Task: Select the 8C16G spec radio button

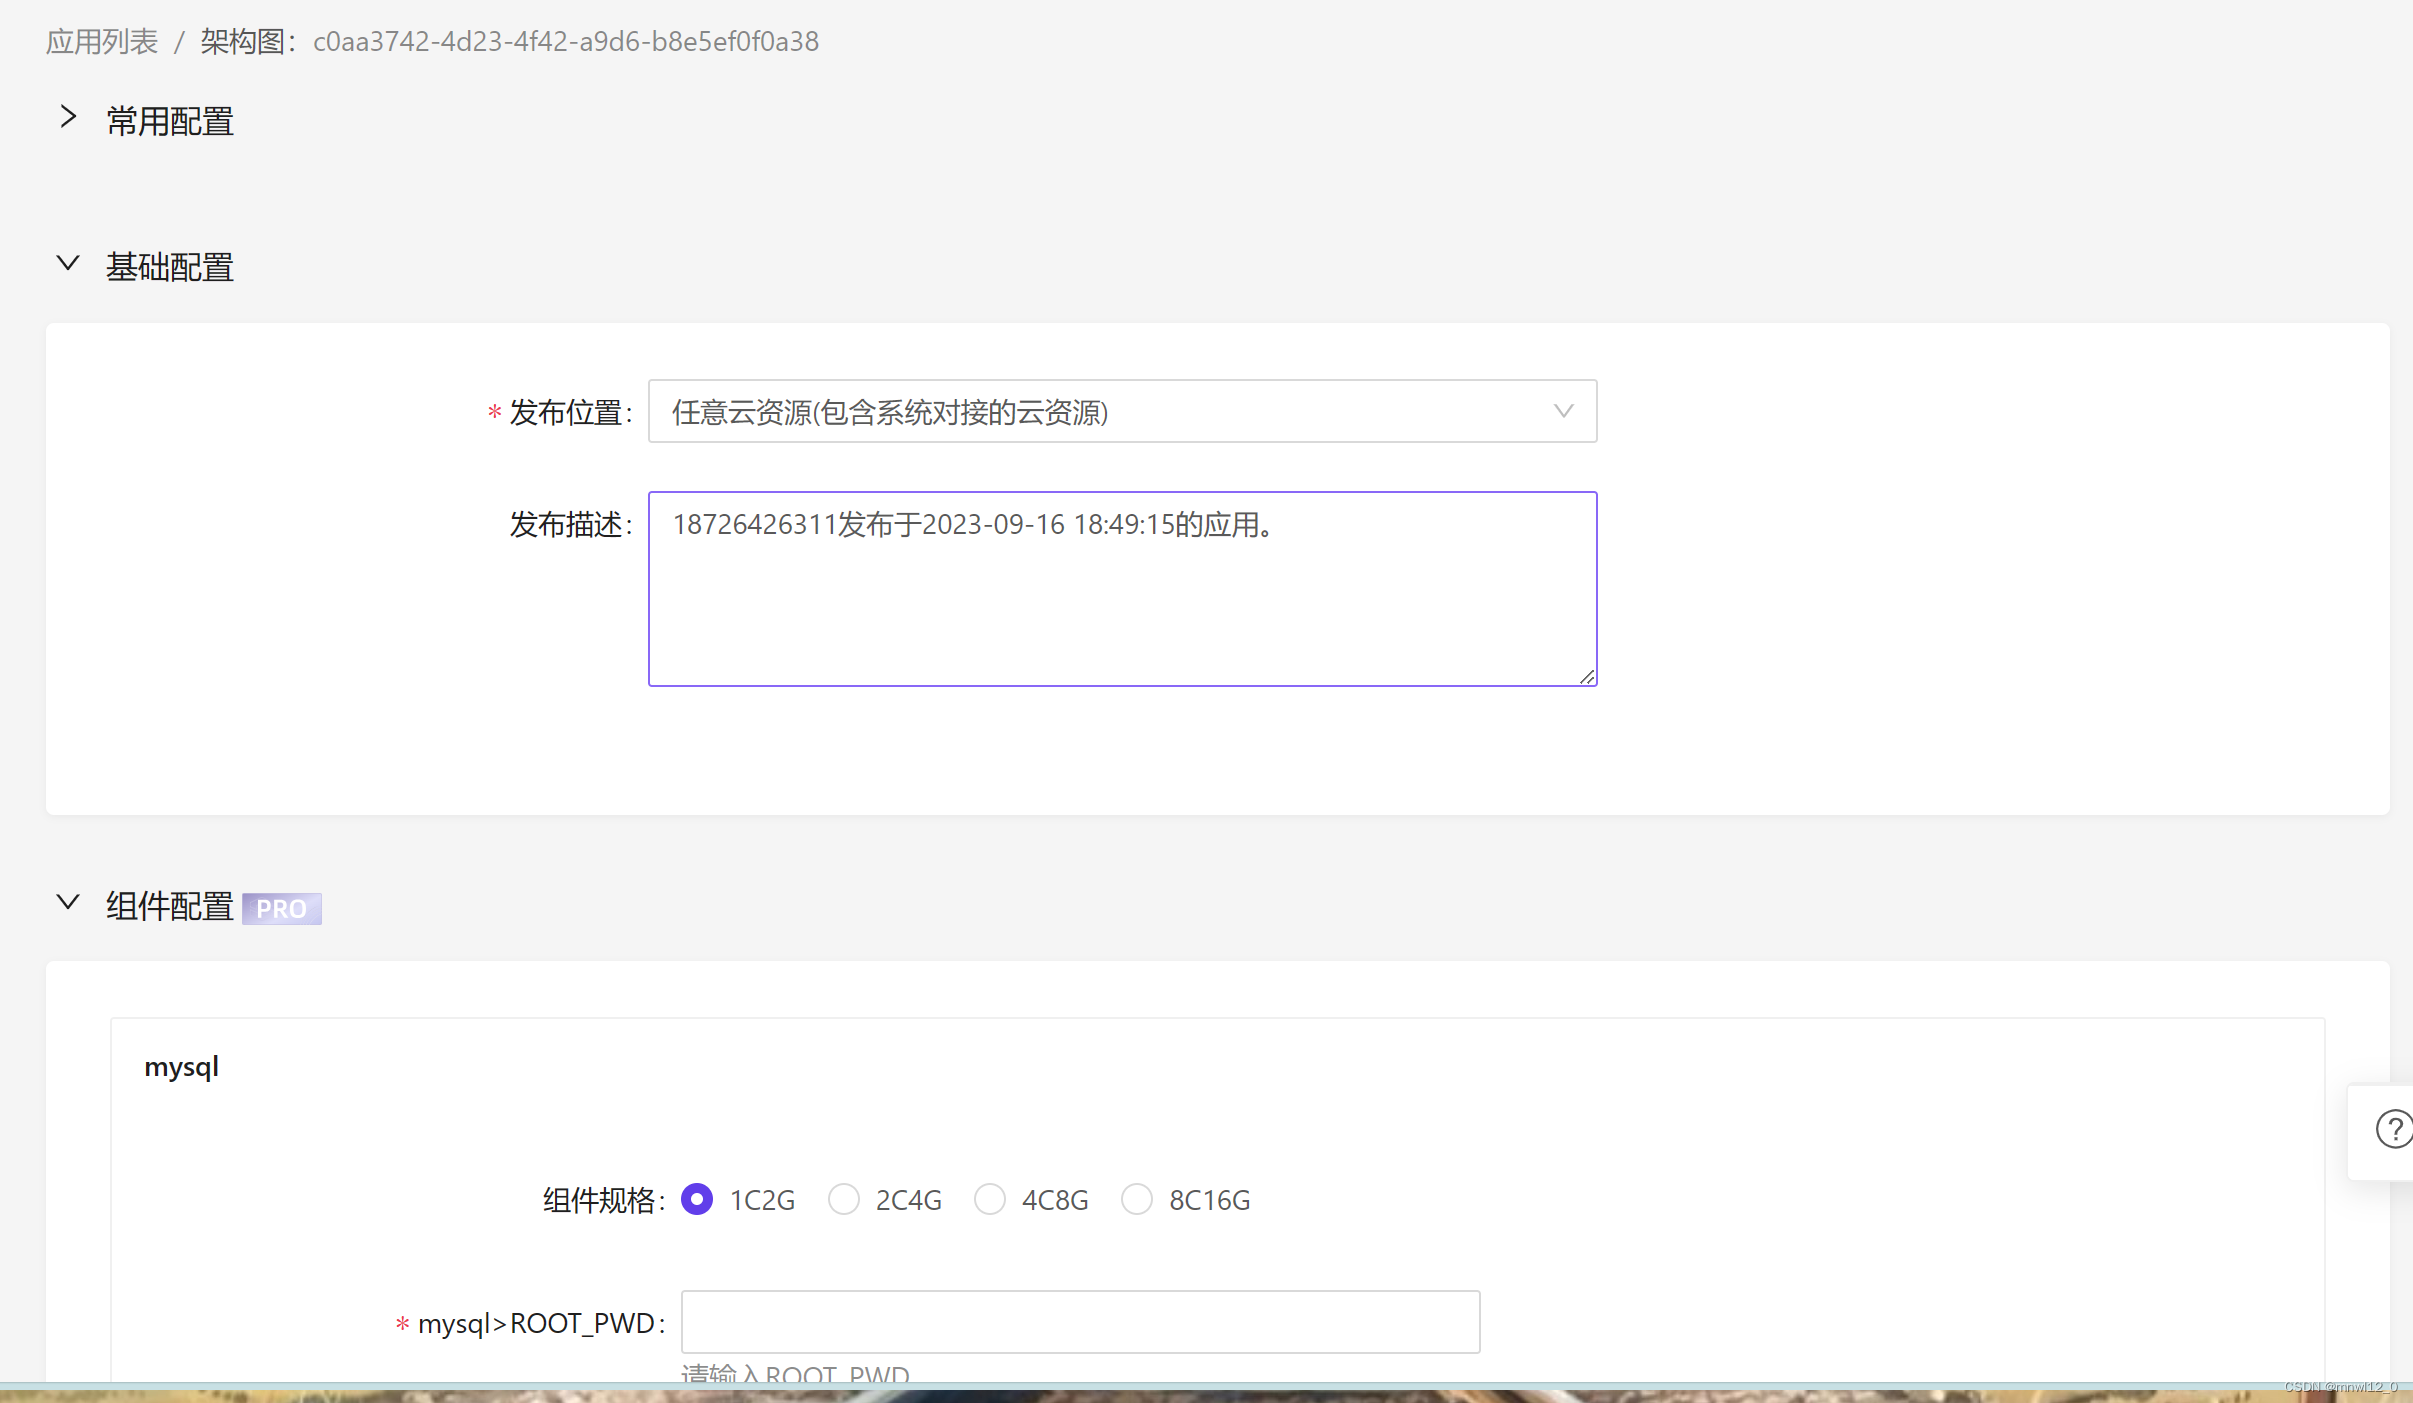Action: coord(1137,1199)
